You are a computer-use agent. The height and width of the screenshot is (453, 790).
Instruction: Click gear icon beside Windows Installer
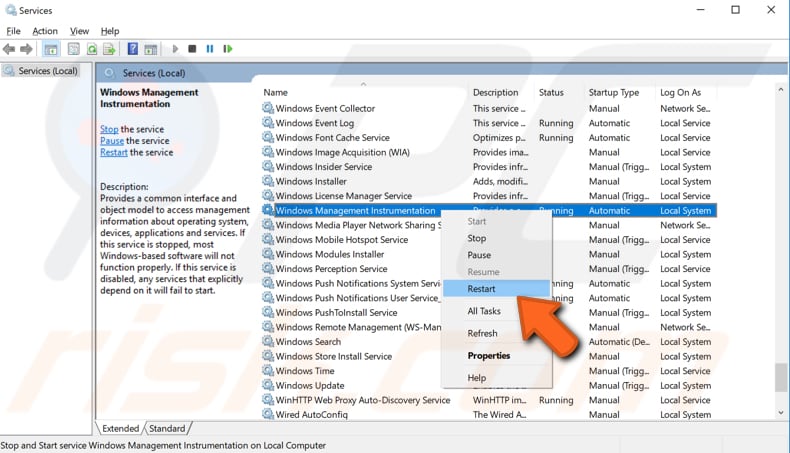pyautogui.click(x=268, y=181)
